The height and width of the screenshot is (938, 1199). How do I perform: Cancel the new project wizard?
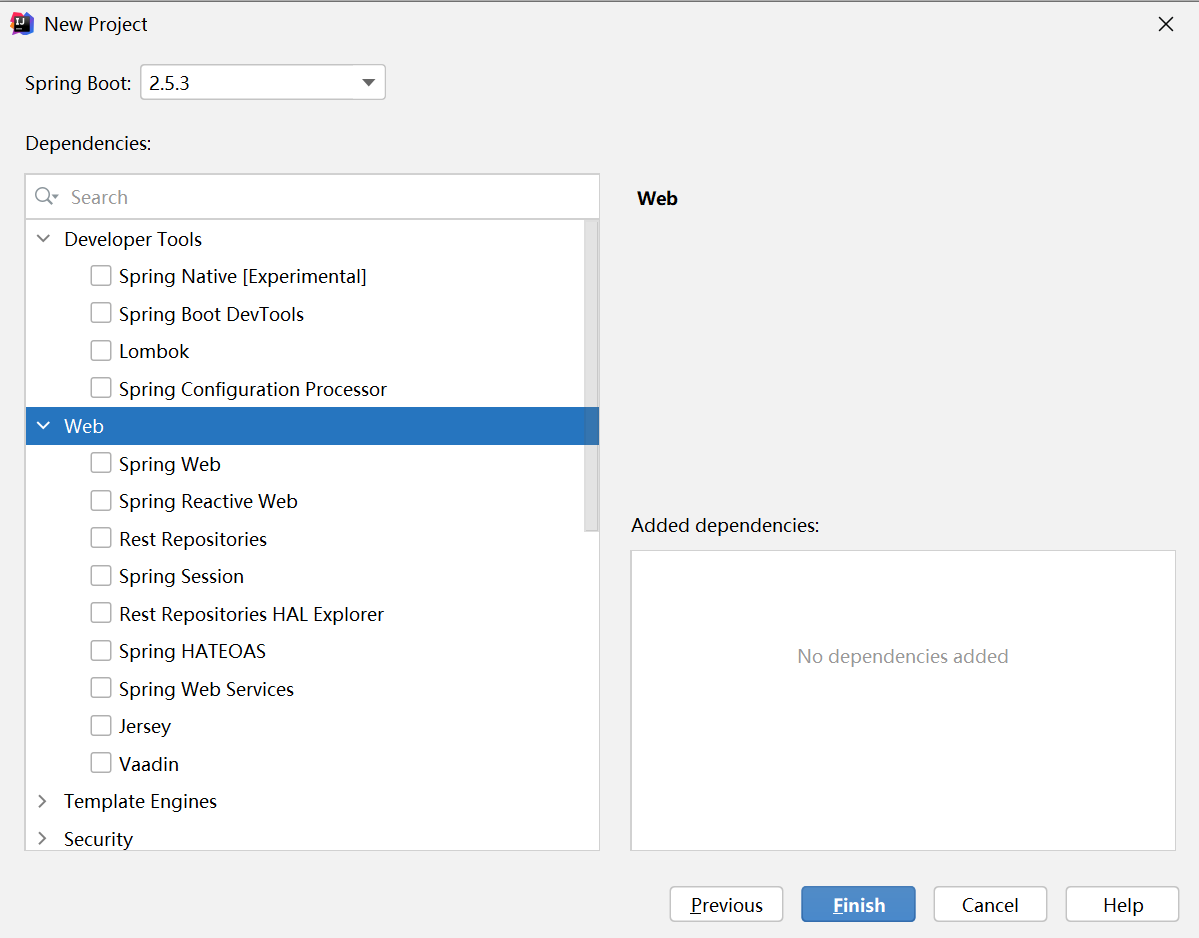click(990, 904)
